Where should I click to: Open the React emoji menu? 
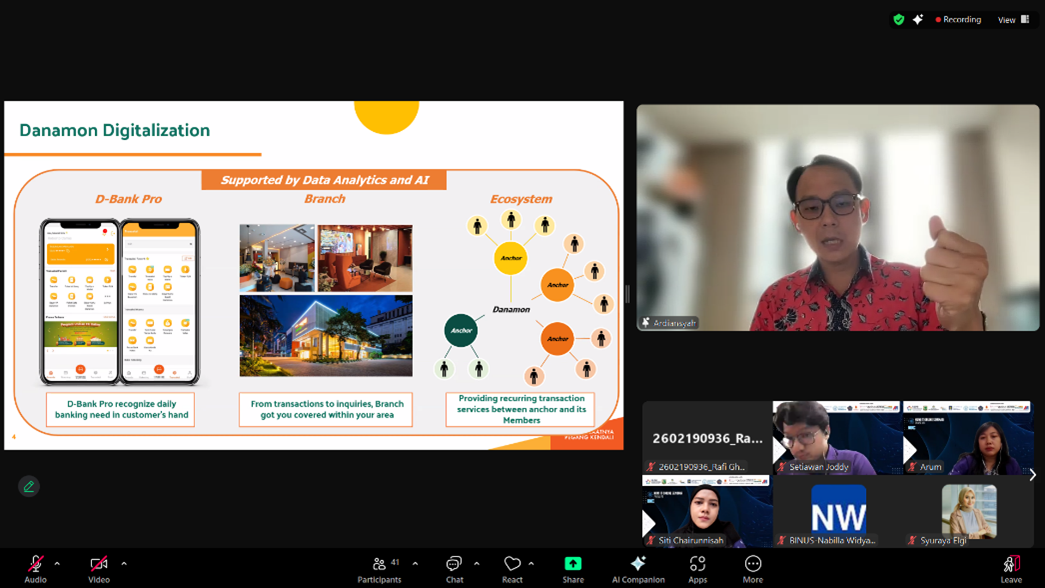coord(512,569)
